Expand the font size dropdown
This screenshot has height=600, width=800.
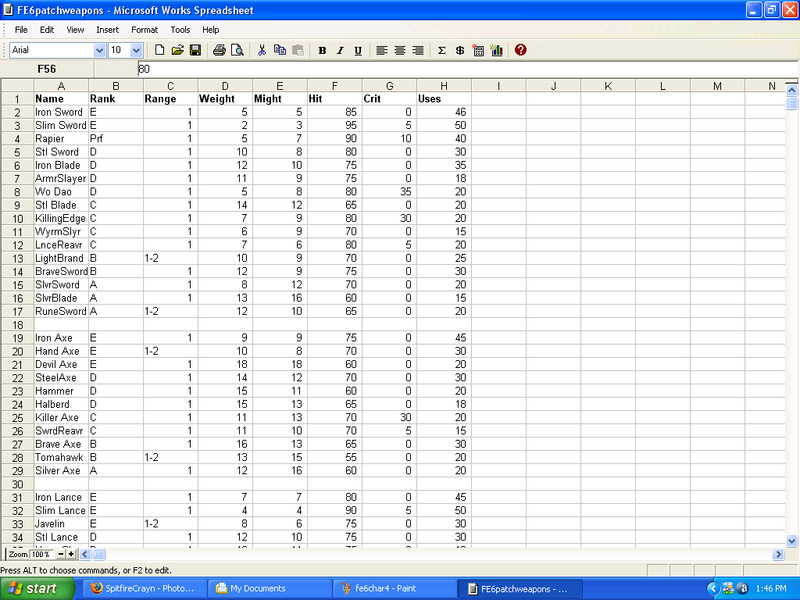point(137,50)
